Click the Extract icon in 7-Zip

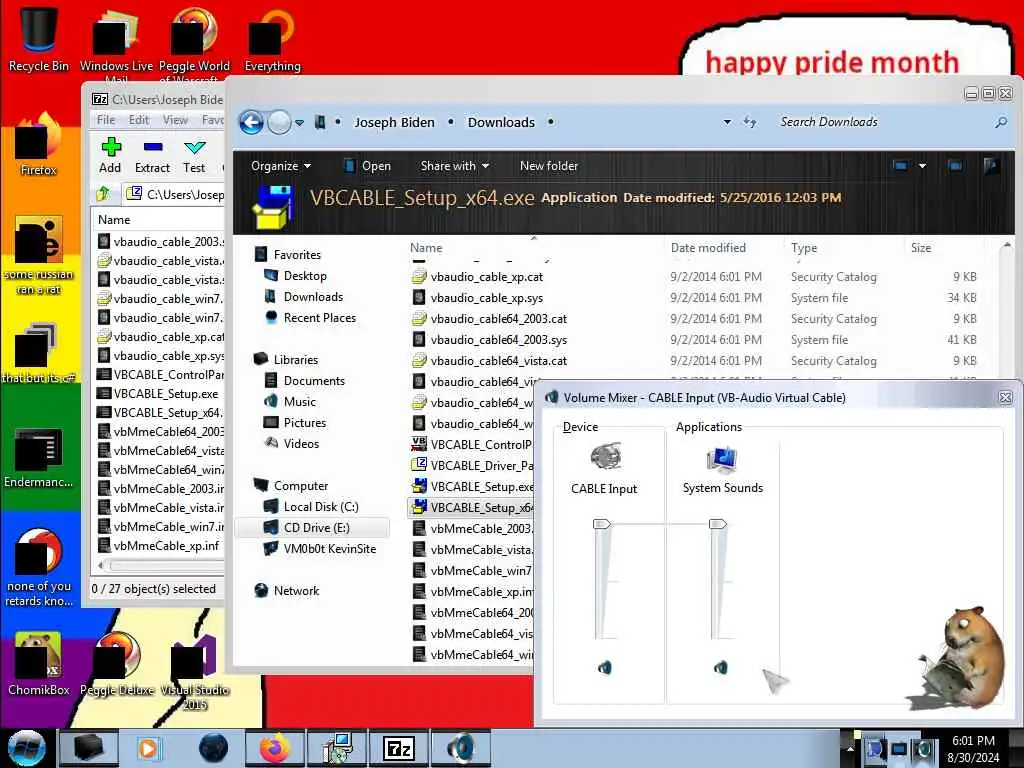(152, 148)
